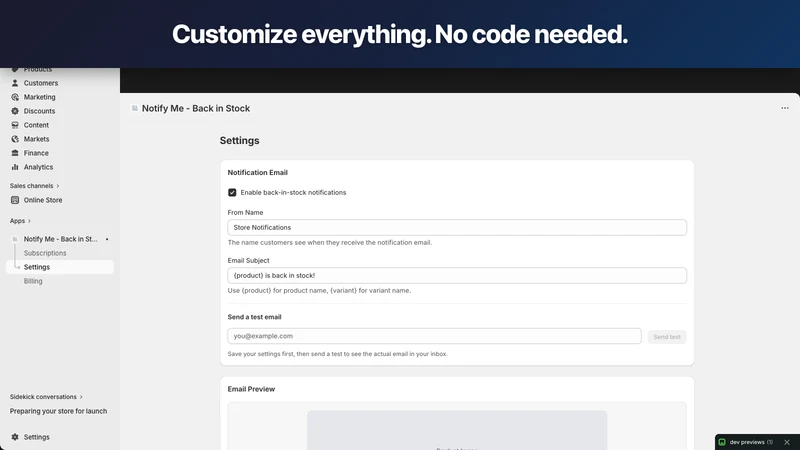Click the Discounts badge icon
The width and height of the screenshot is (800, 450).
[x=15, y=111]
